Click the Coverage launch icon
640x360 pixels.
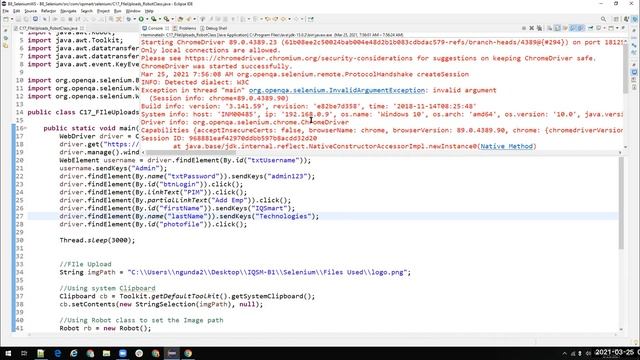pos(153,19)
